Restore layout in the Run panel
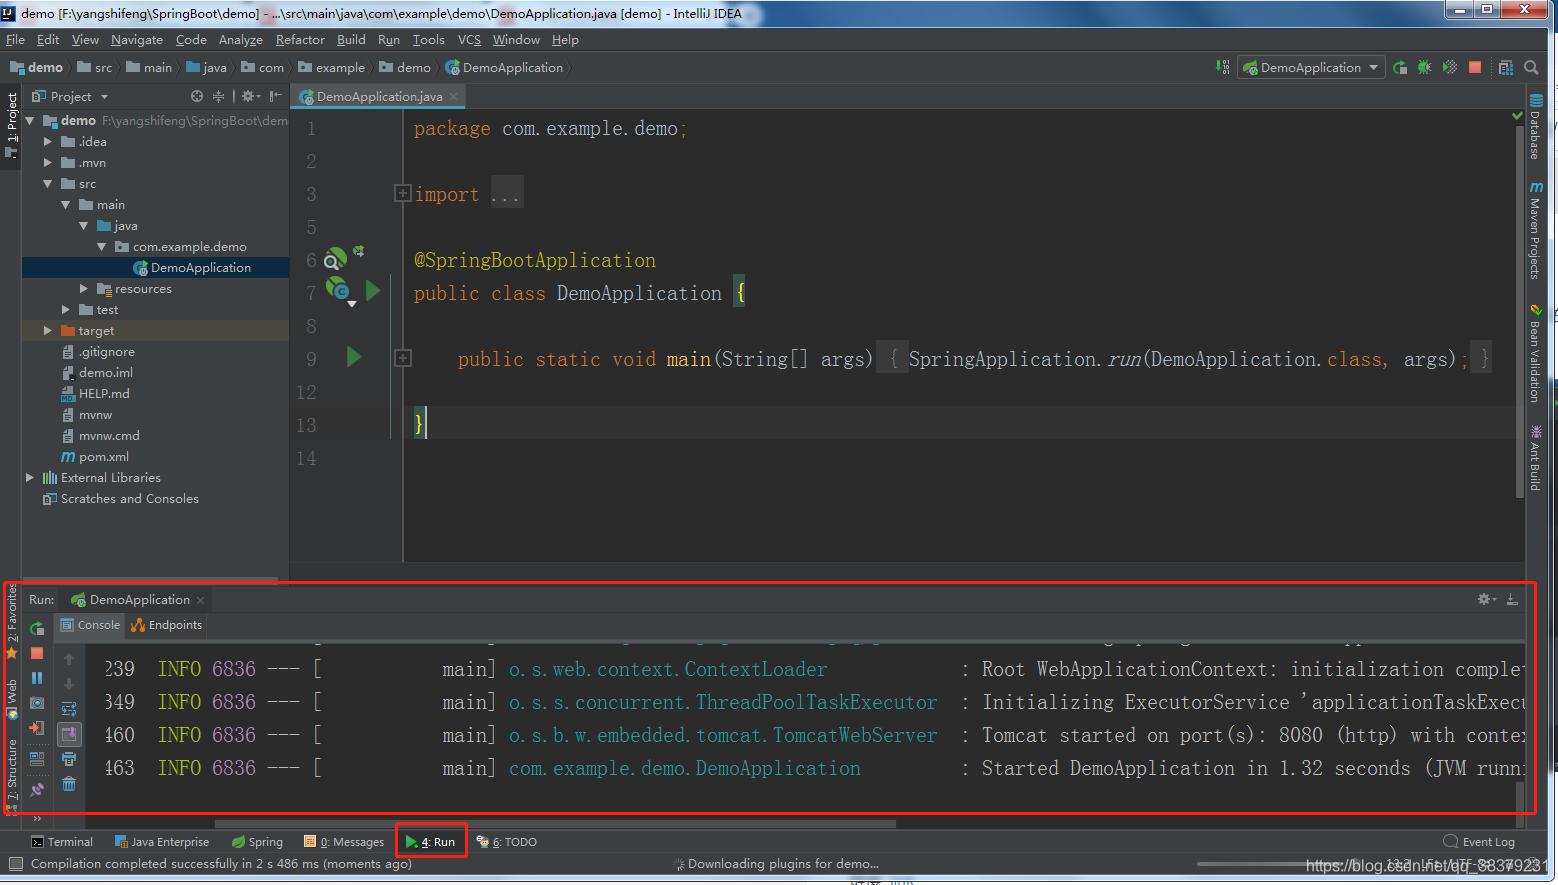1558x885 pixels. click(37, 759)
